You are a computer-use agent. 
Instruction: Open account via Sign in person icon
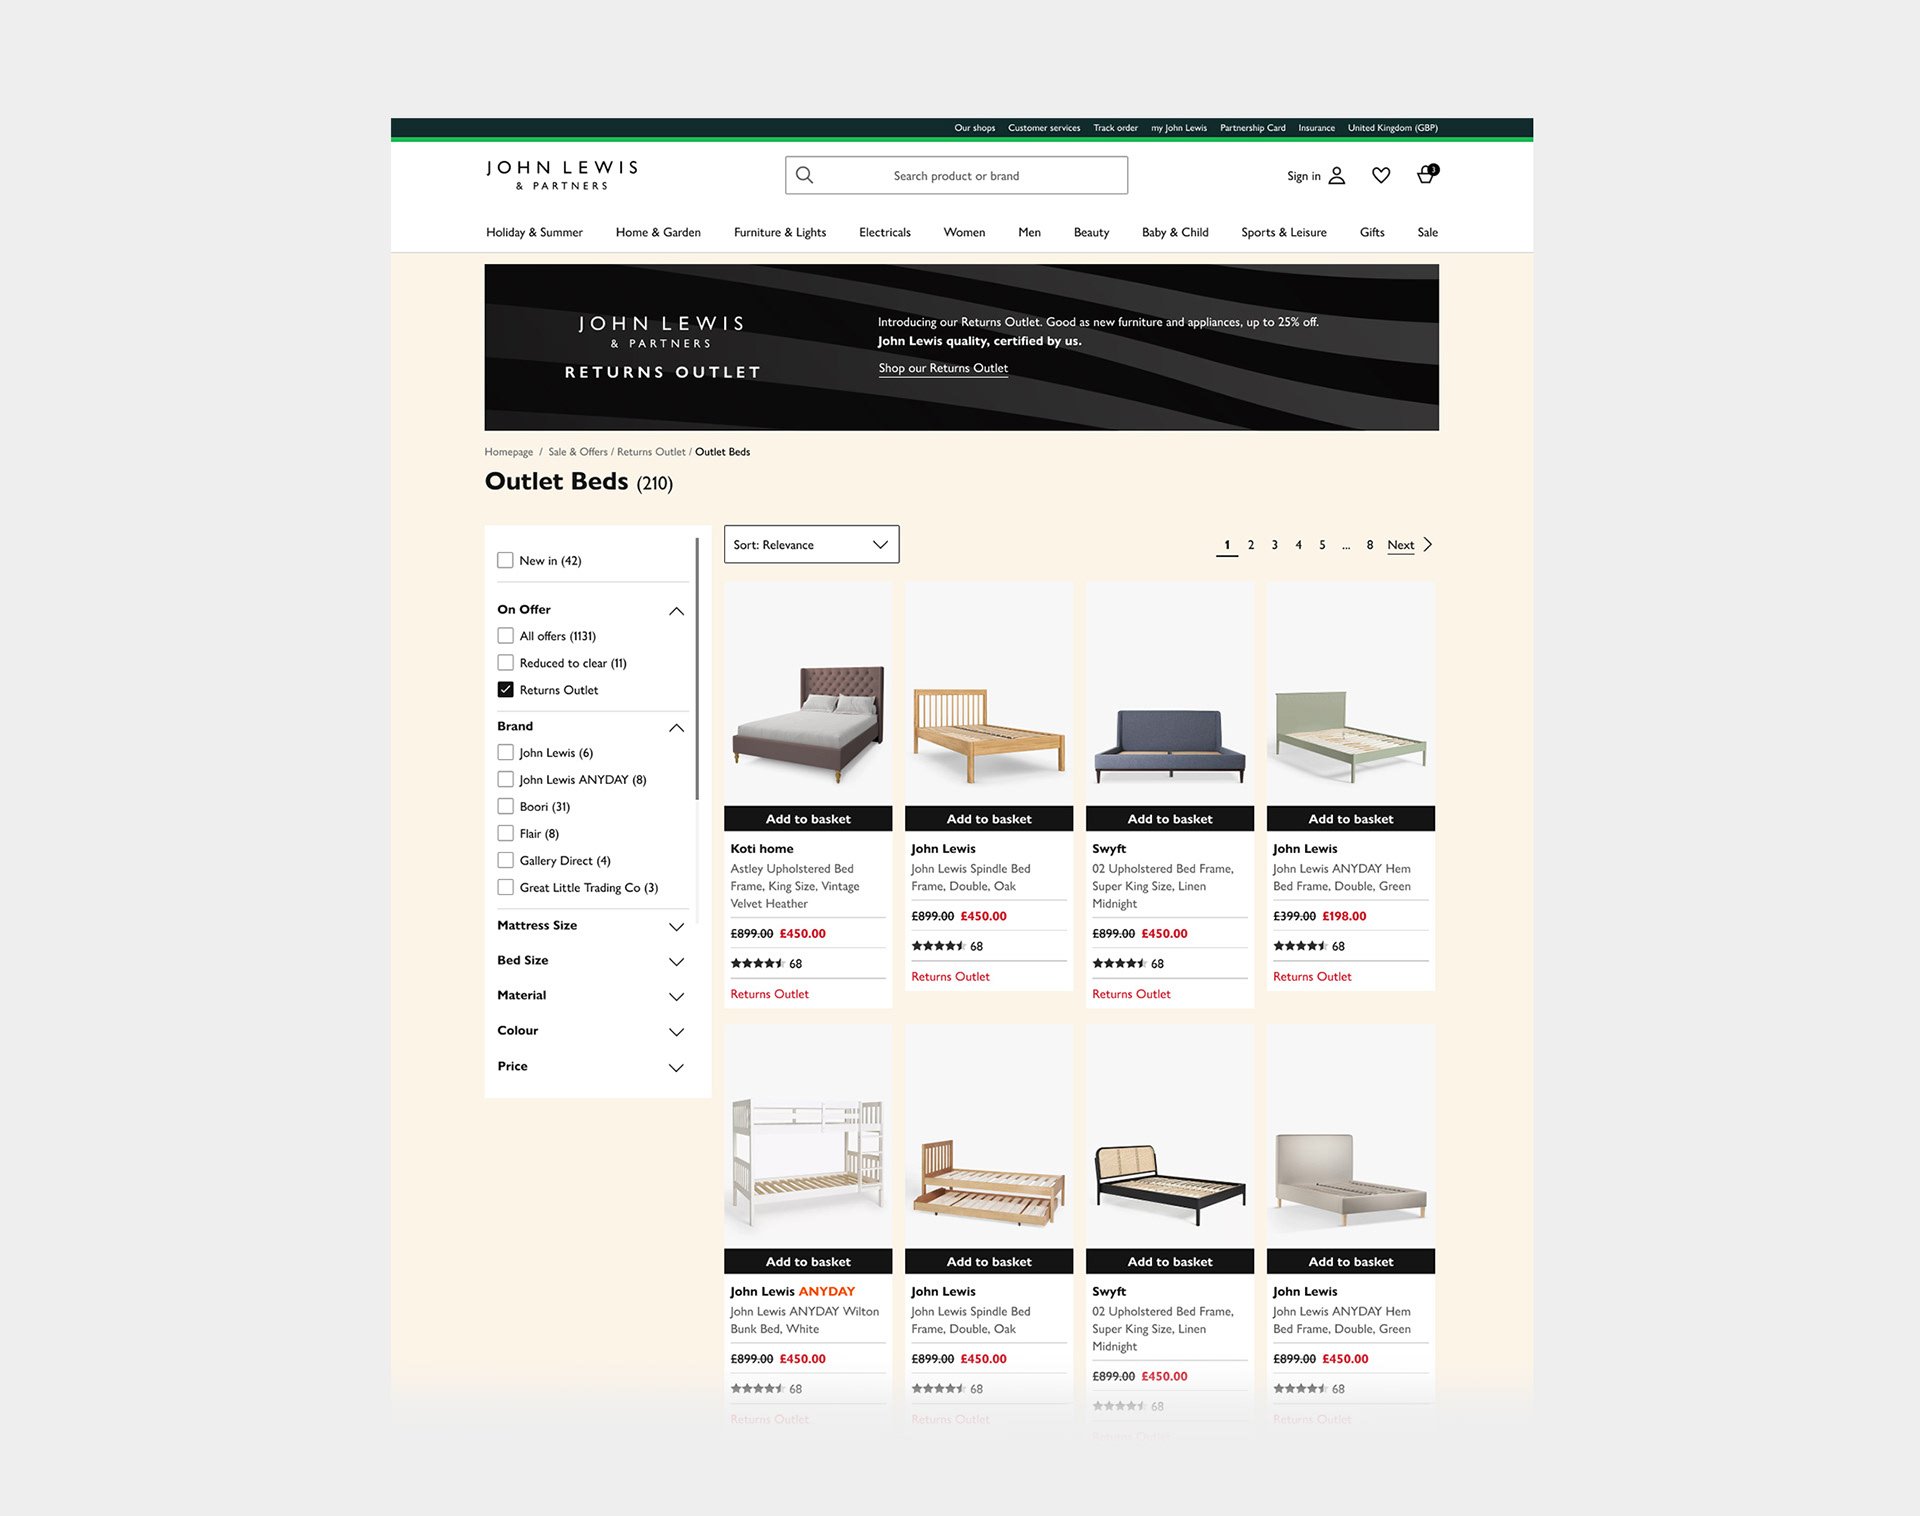(x=1337, y=176)
